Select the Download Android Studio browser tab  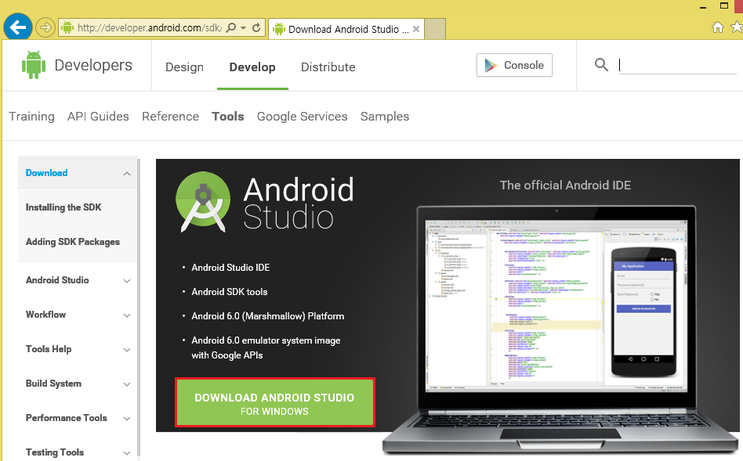click(346, 29)
